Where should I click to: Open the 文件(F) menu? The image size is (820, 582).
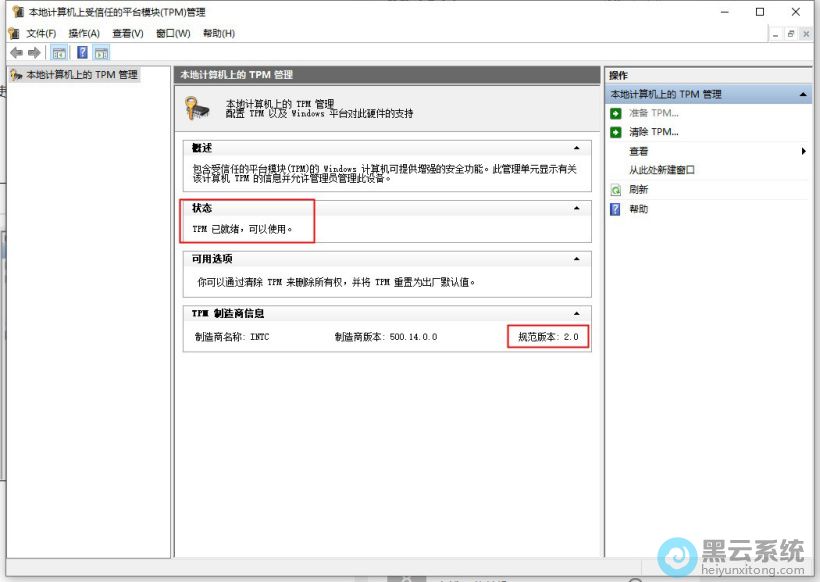pos(40,33)
